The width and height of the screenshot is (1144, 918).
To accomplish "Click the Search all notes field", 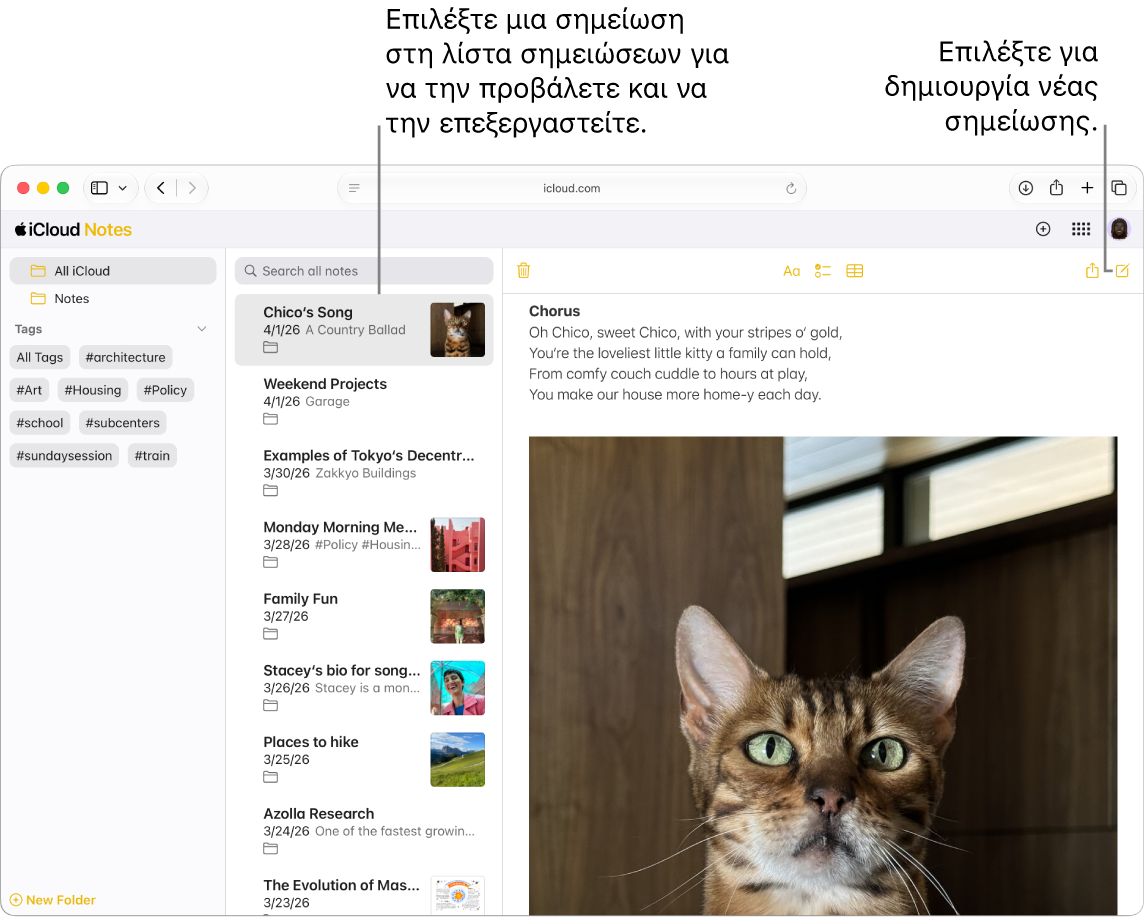I will pos(364,271).
